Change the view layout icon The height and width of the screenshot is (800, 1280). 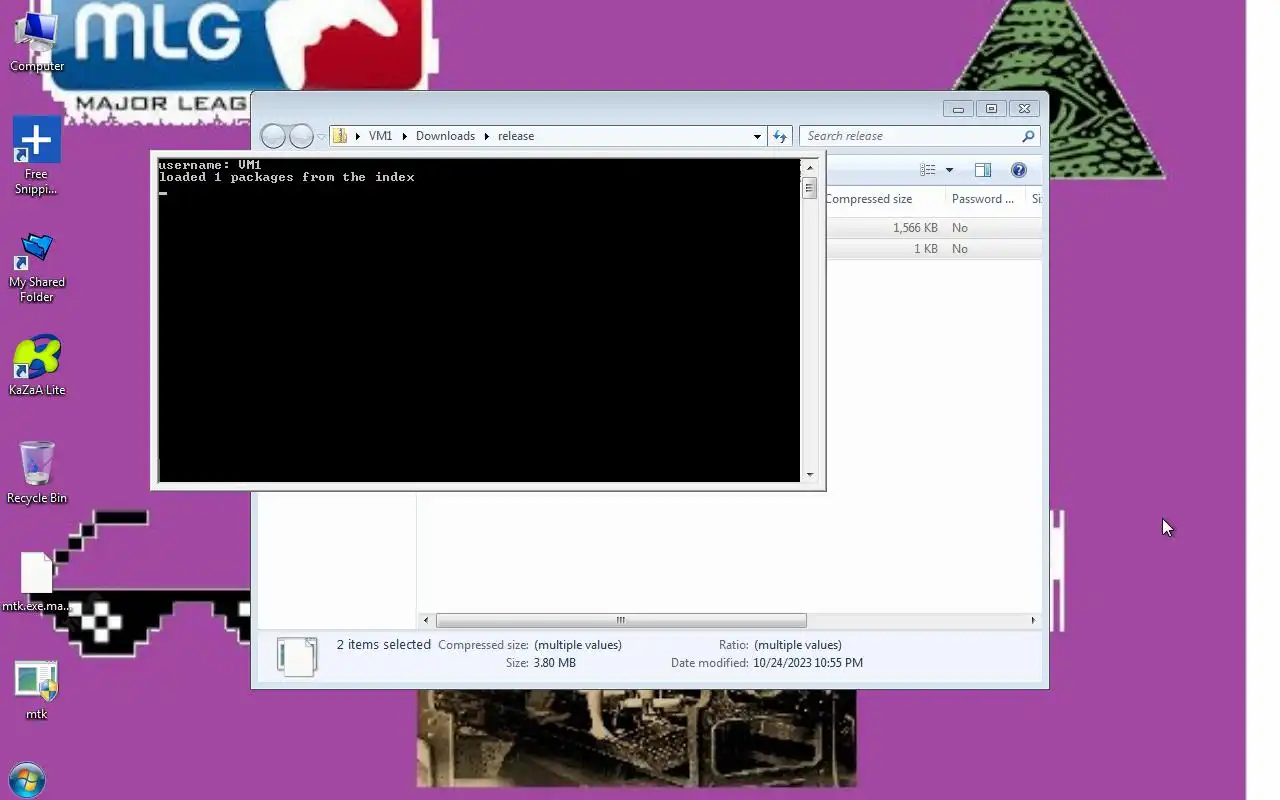click(928, 170)
